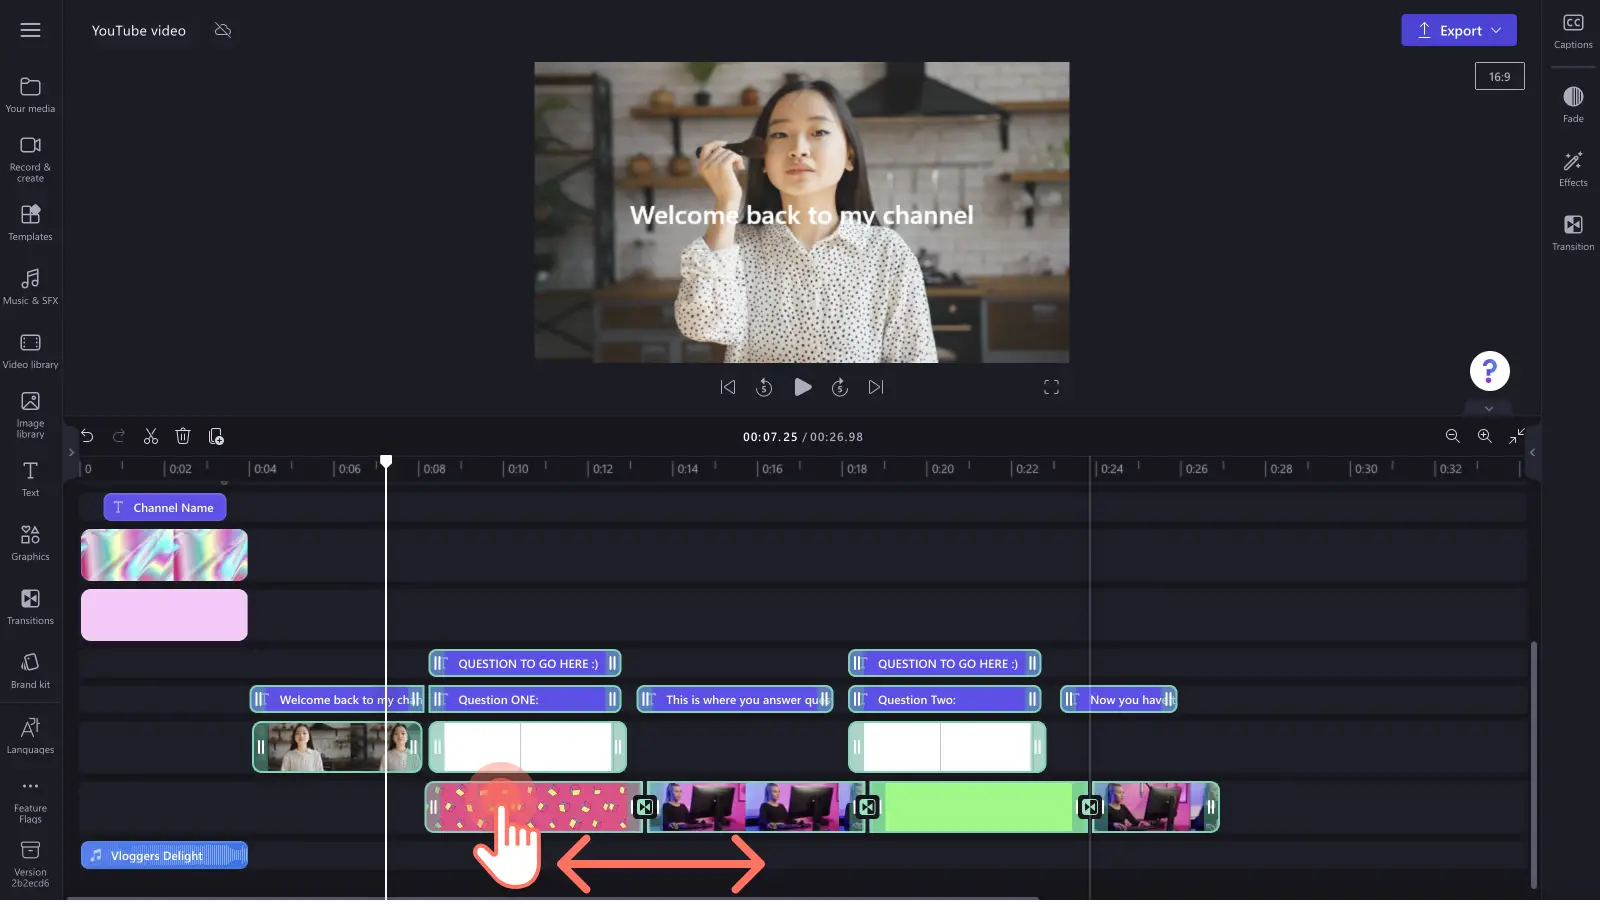Skip to the end of video
Image resolution: width=1600 pixels, height=905 pixels.
pos(876,387)
